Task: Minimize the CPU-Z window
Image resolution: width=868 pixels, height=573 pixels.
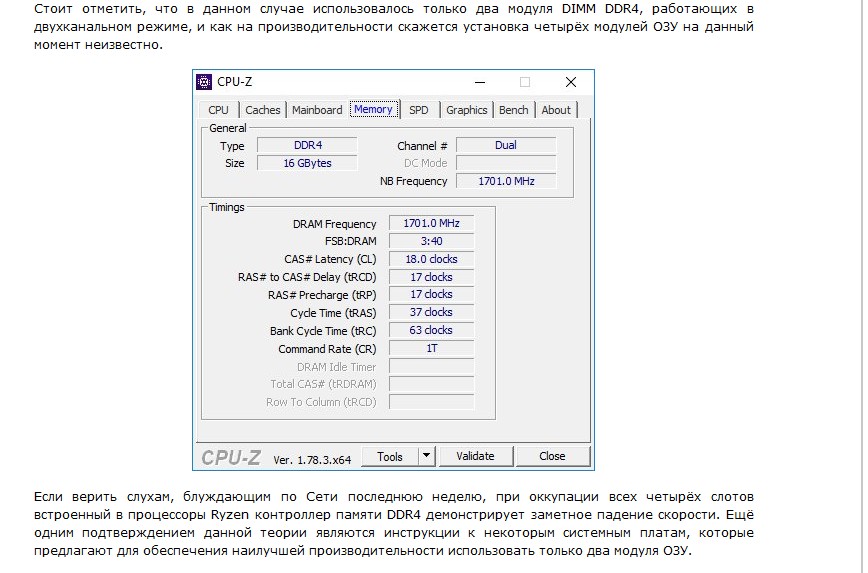Action: pos(480,82)
